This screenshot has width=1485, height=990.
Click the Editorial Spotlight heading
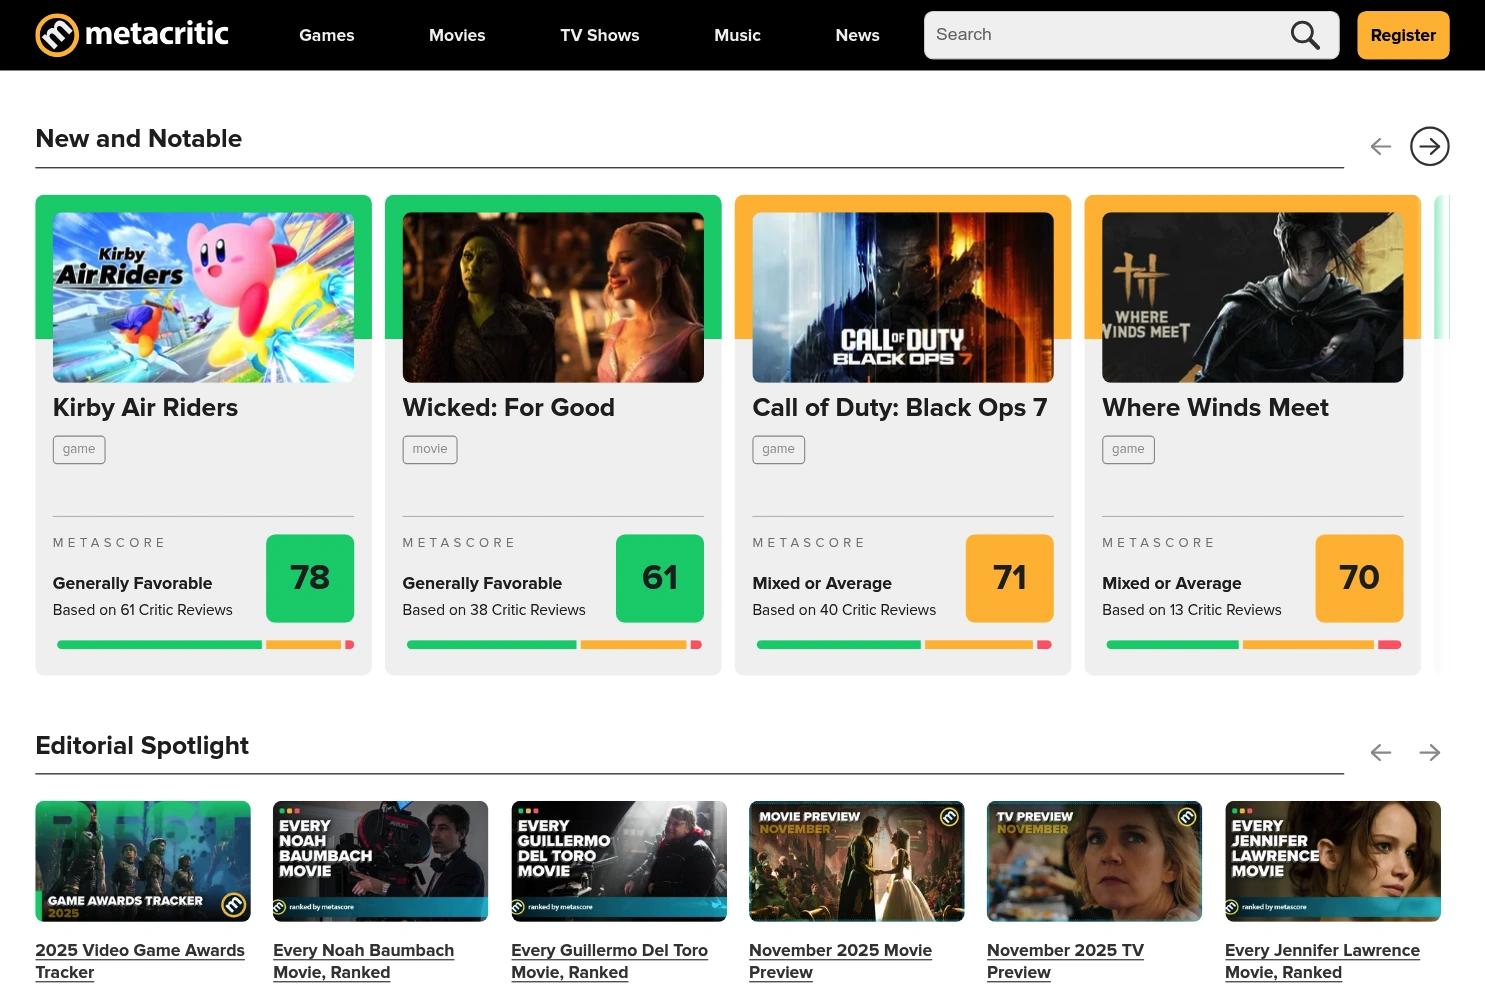click(142, 746)
